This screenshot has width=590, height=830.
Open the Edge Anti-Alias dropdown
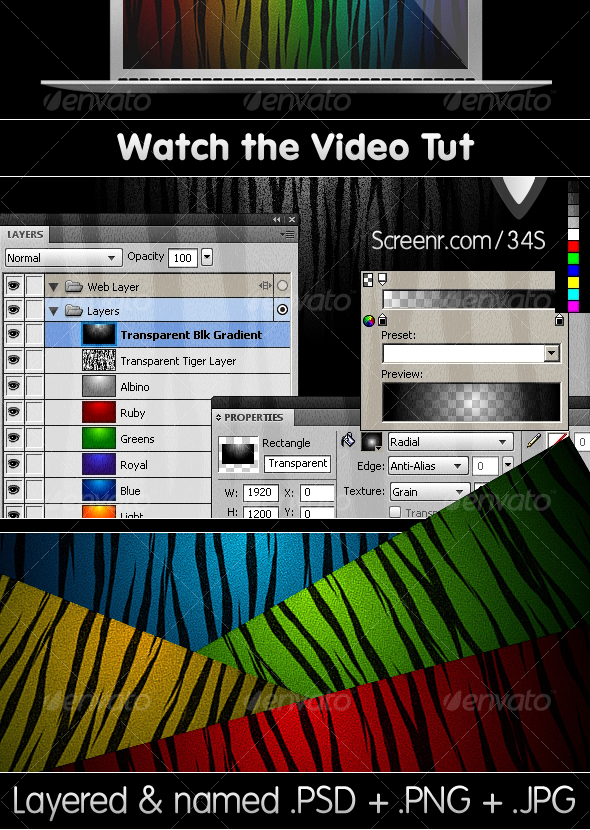(428, 466)
